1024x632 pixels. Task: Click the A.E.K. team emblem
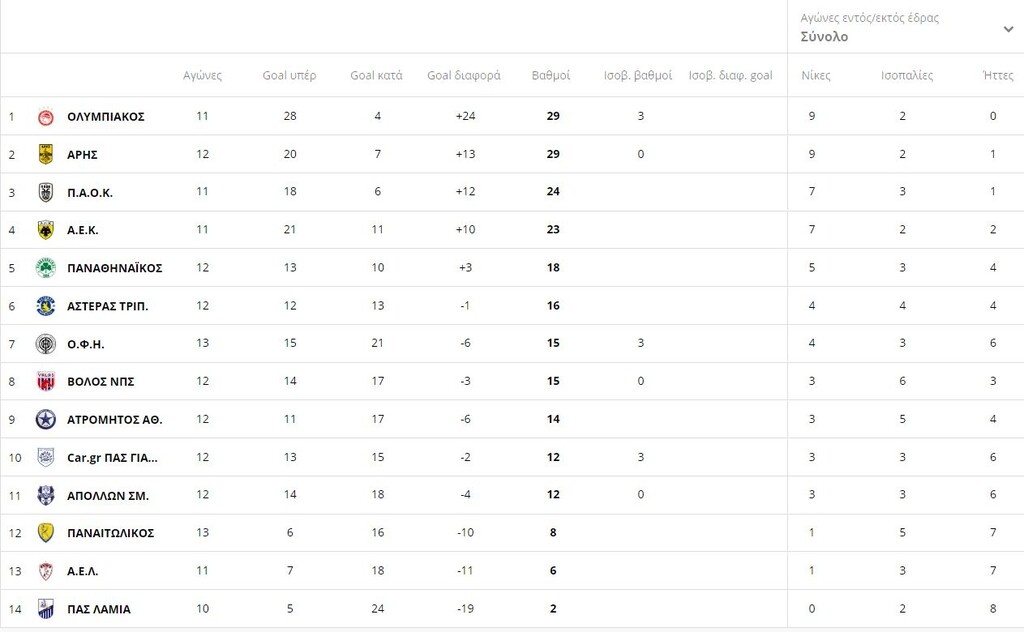[45, 230]
